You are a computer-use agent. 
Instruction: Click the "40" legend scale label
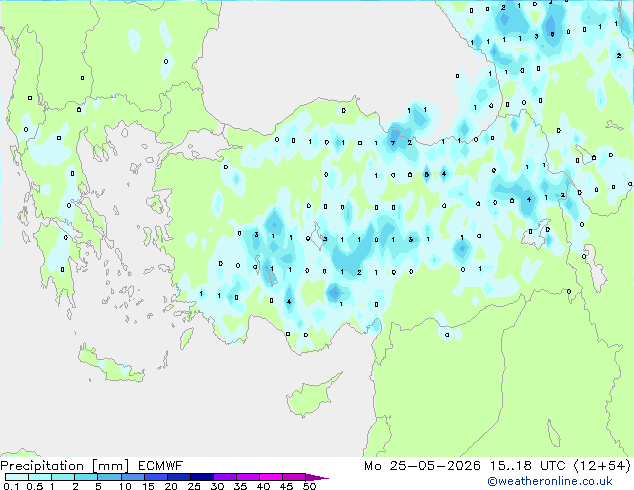click(263, 486)
